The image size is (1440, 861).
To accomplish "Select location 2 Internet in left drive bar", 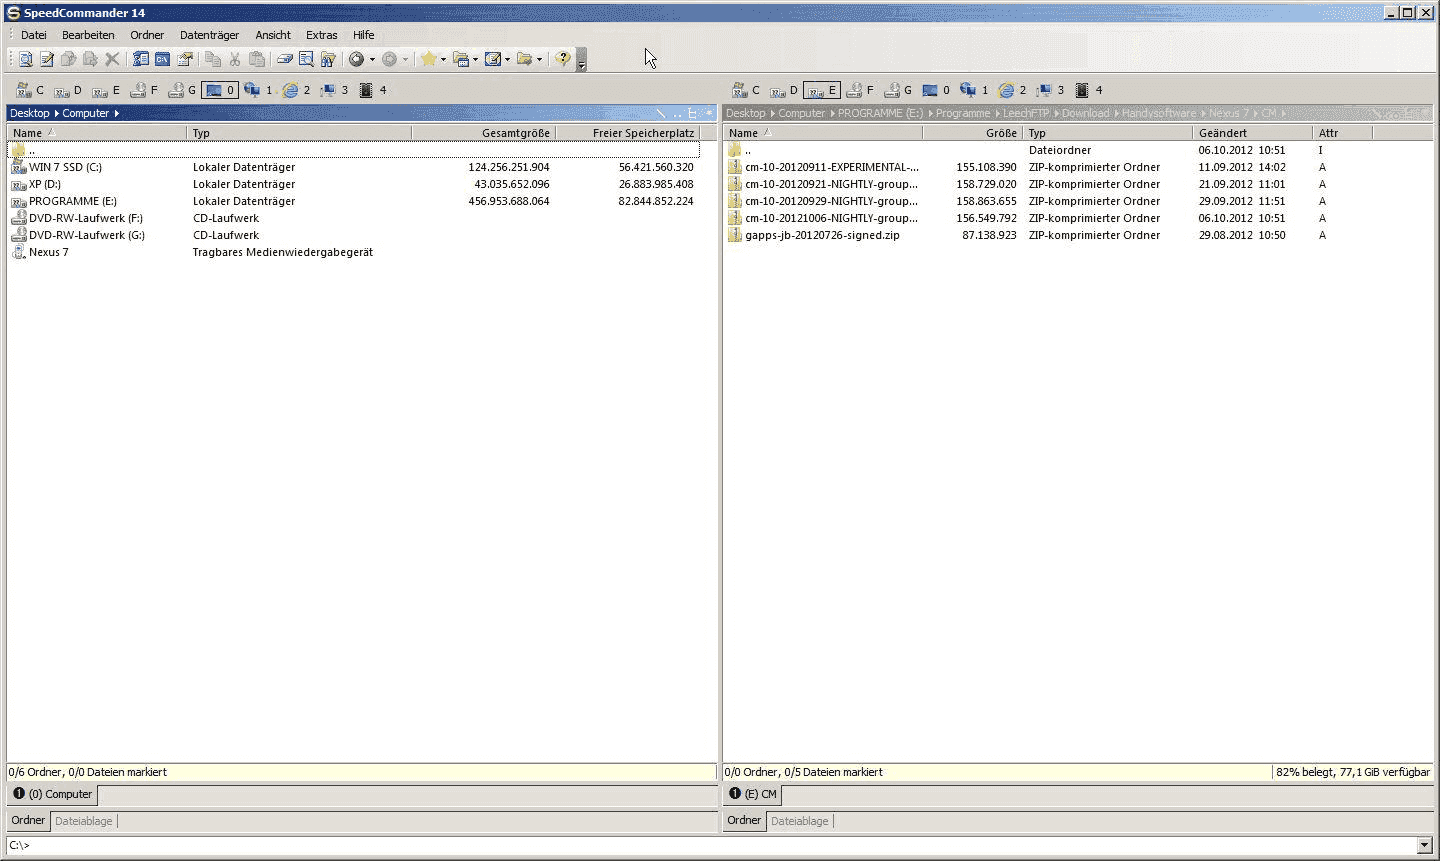I will [x=296, y=90].
